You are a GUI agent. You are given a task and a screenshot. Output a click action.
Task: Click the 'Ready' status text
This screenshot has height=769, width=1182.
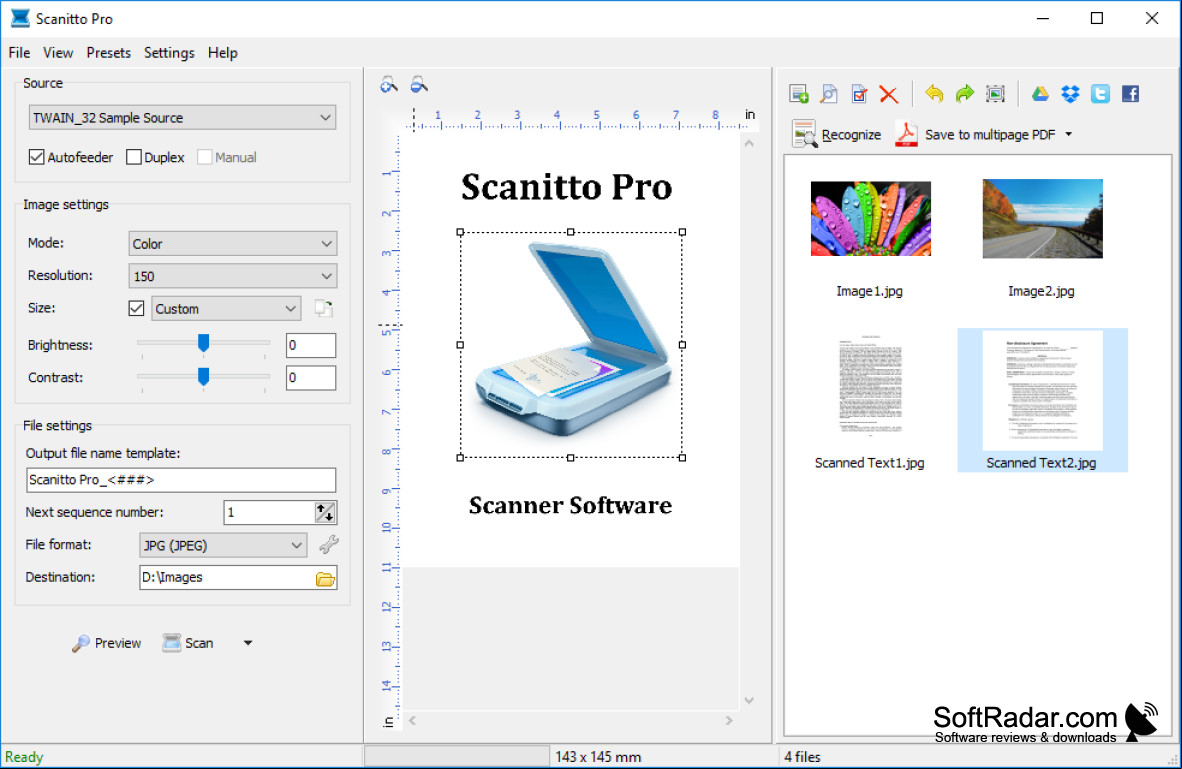pos(24,757)
